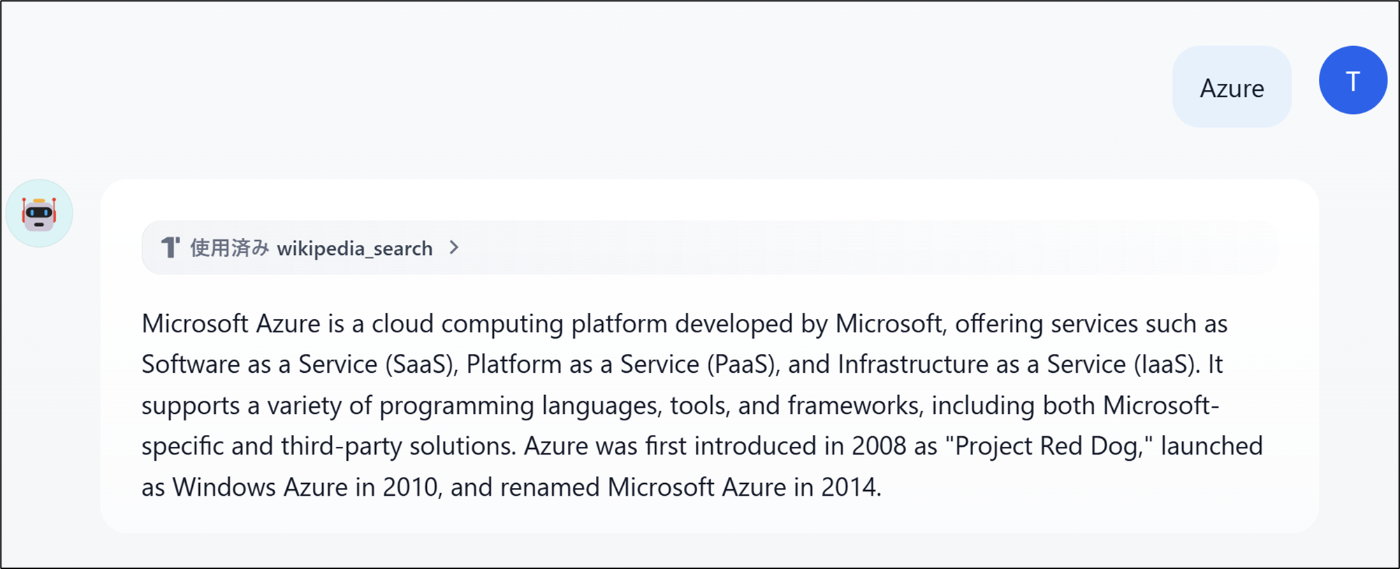Expand the wikipedia_search tool call chevron
Screen dimensions: 1400x569
pyautogui.click(x=454, y=247)
